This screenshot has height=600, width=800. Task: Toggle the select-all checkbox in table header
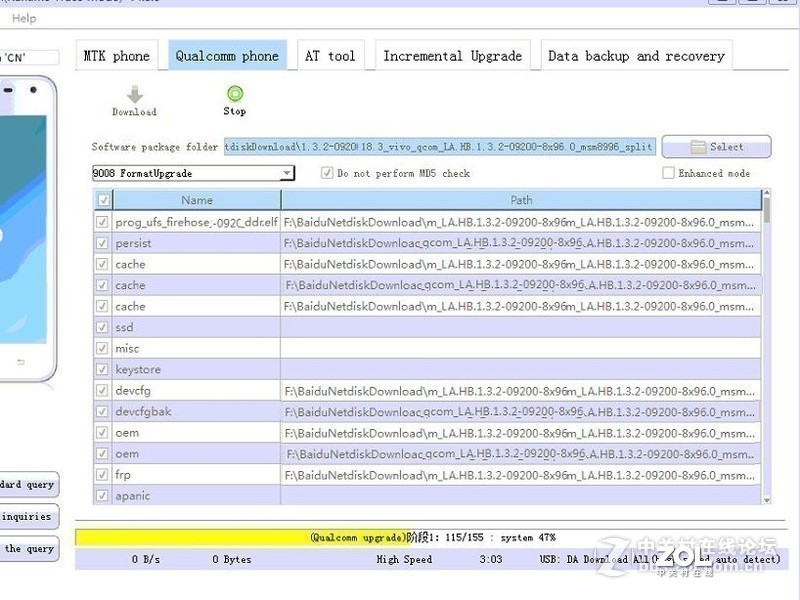point(102,200)
